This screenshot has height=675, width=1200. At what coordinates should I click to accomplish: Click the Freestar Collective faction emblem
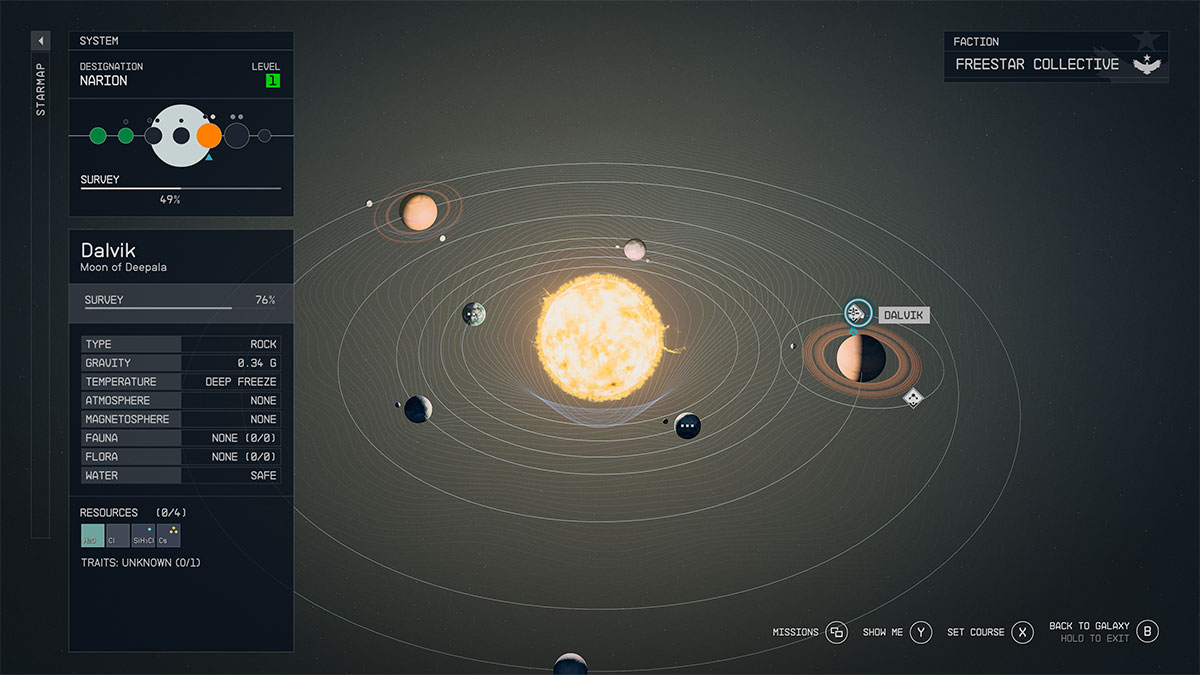click(x=1146, y=63)
